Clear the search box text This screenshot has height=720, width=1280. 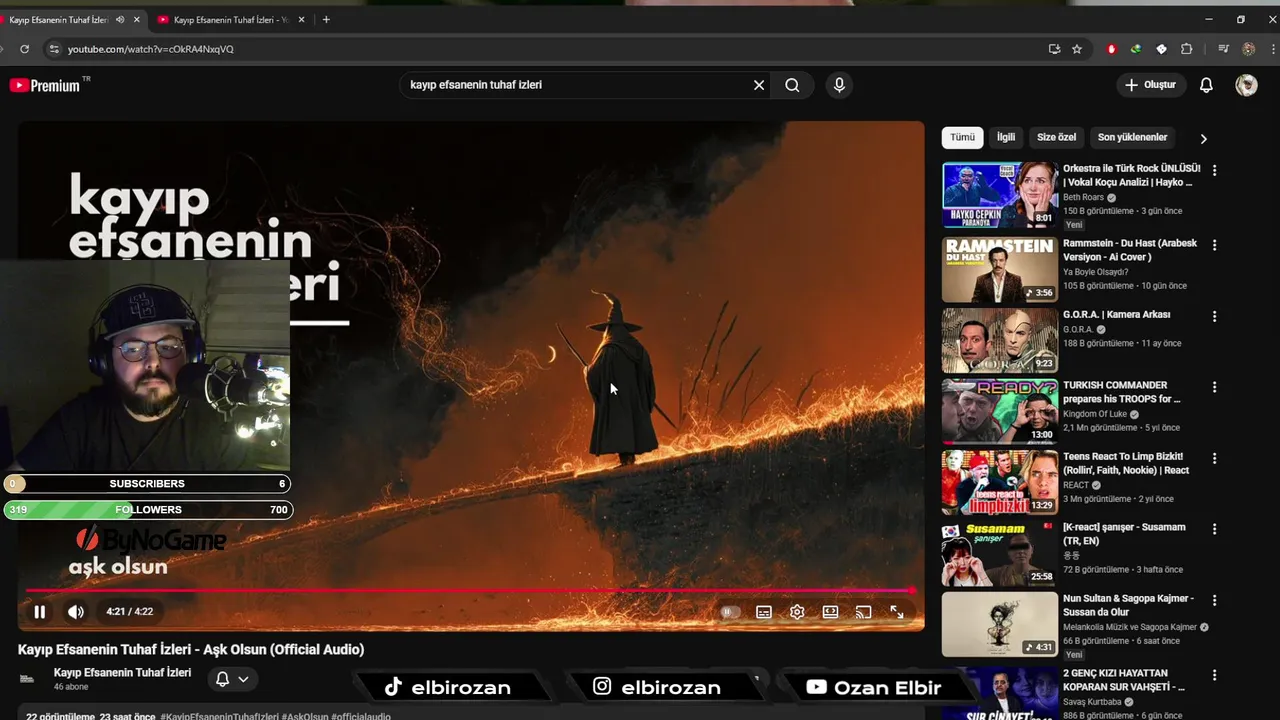pyautogui.click(x=759, y=85)
